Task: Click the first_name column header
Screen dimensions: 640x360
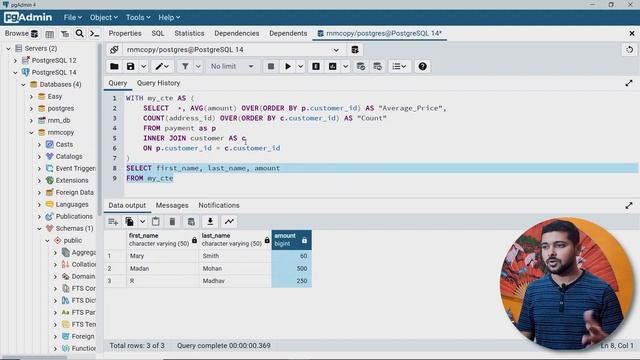Action: pos(162,240)
